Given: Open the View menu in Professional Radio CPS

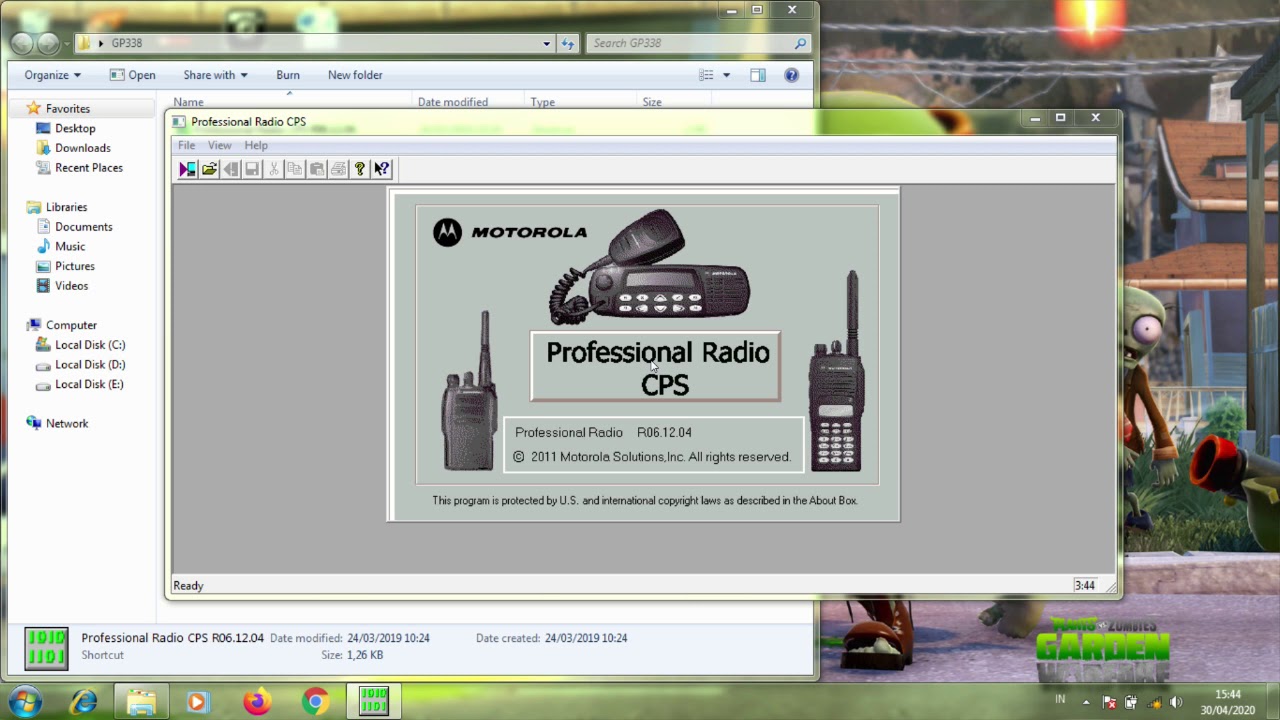Looking at the screenshot, I should [219, 145].
